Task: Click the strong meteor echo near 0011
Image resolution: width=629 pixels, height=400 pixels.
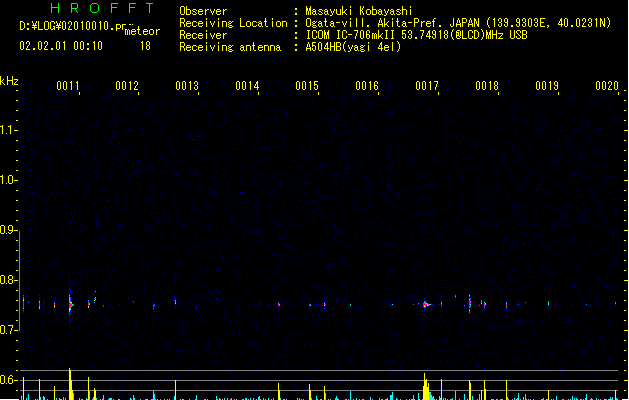Action: (x=70, y=304)
